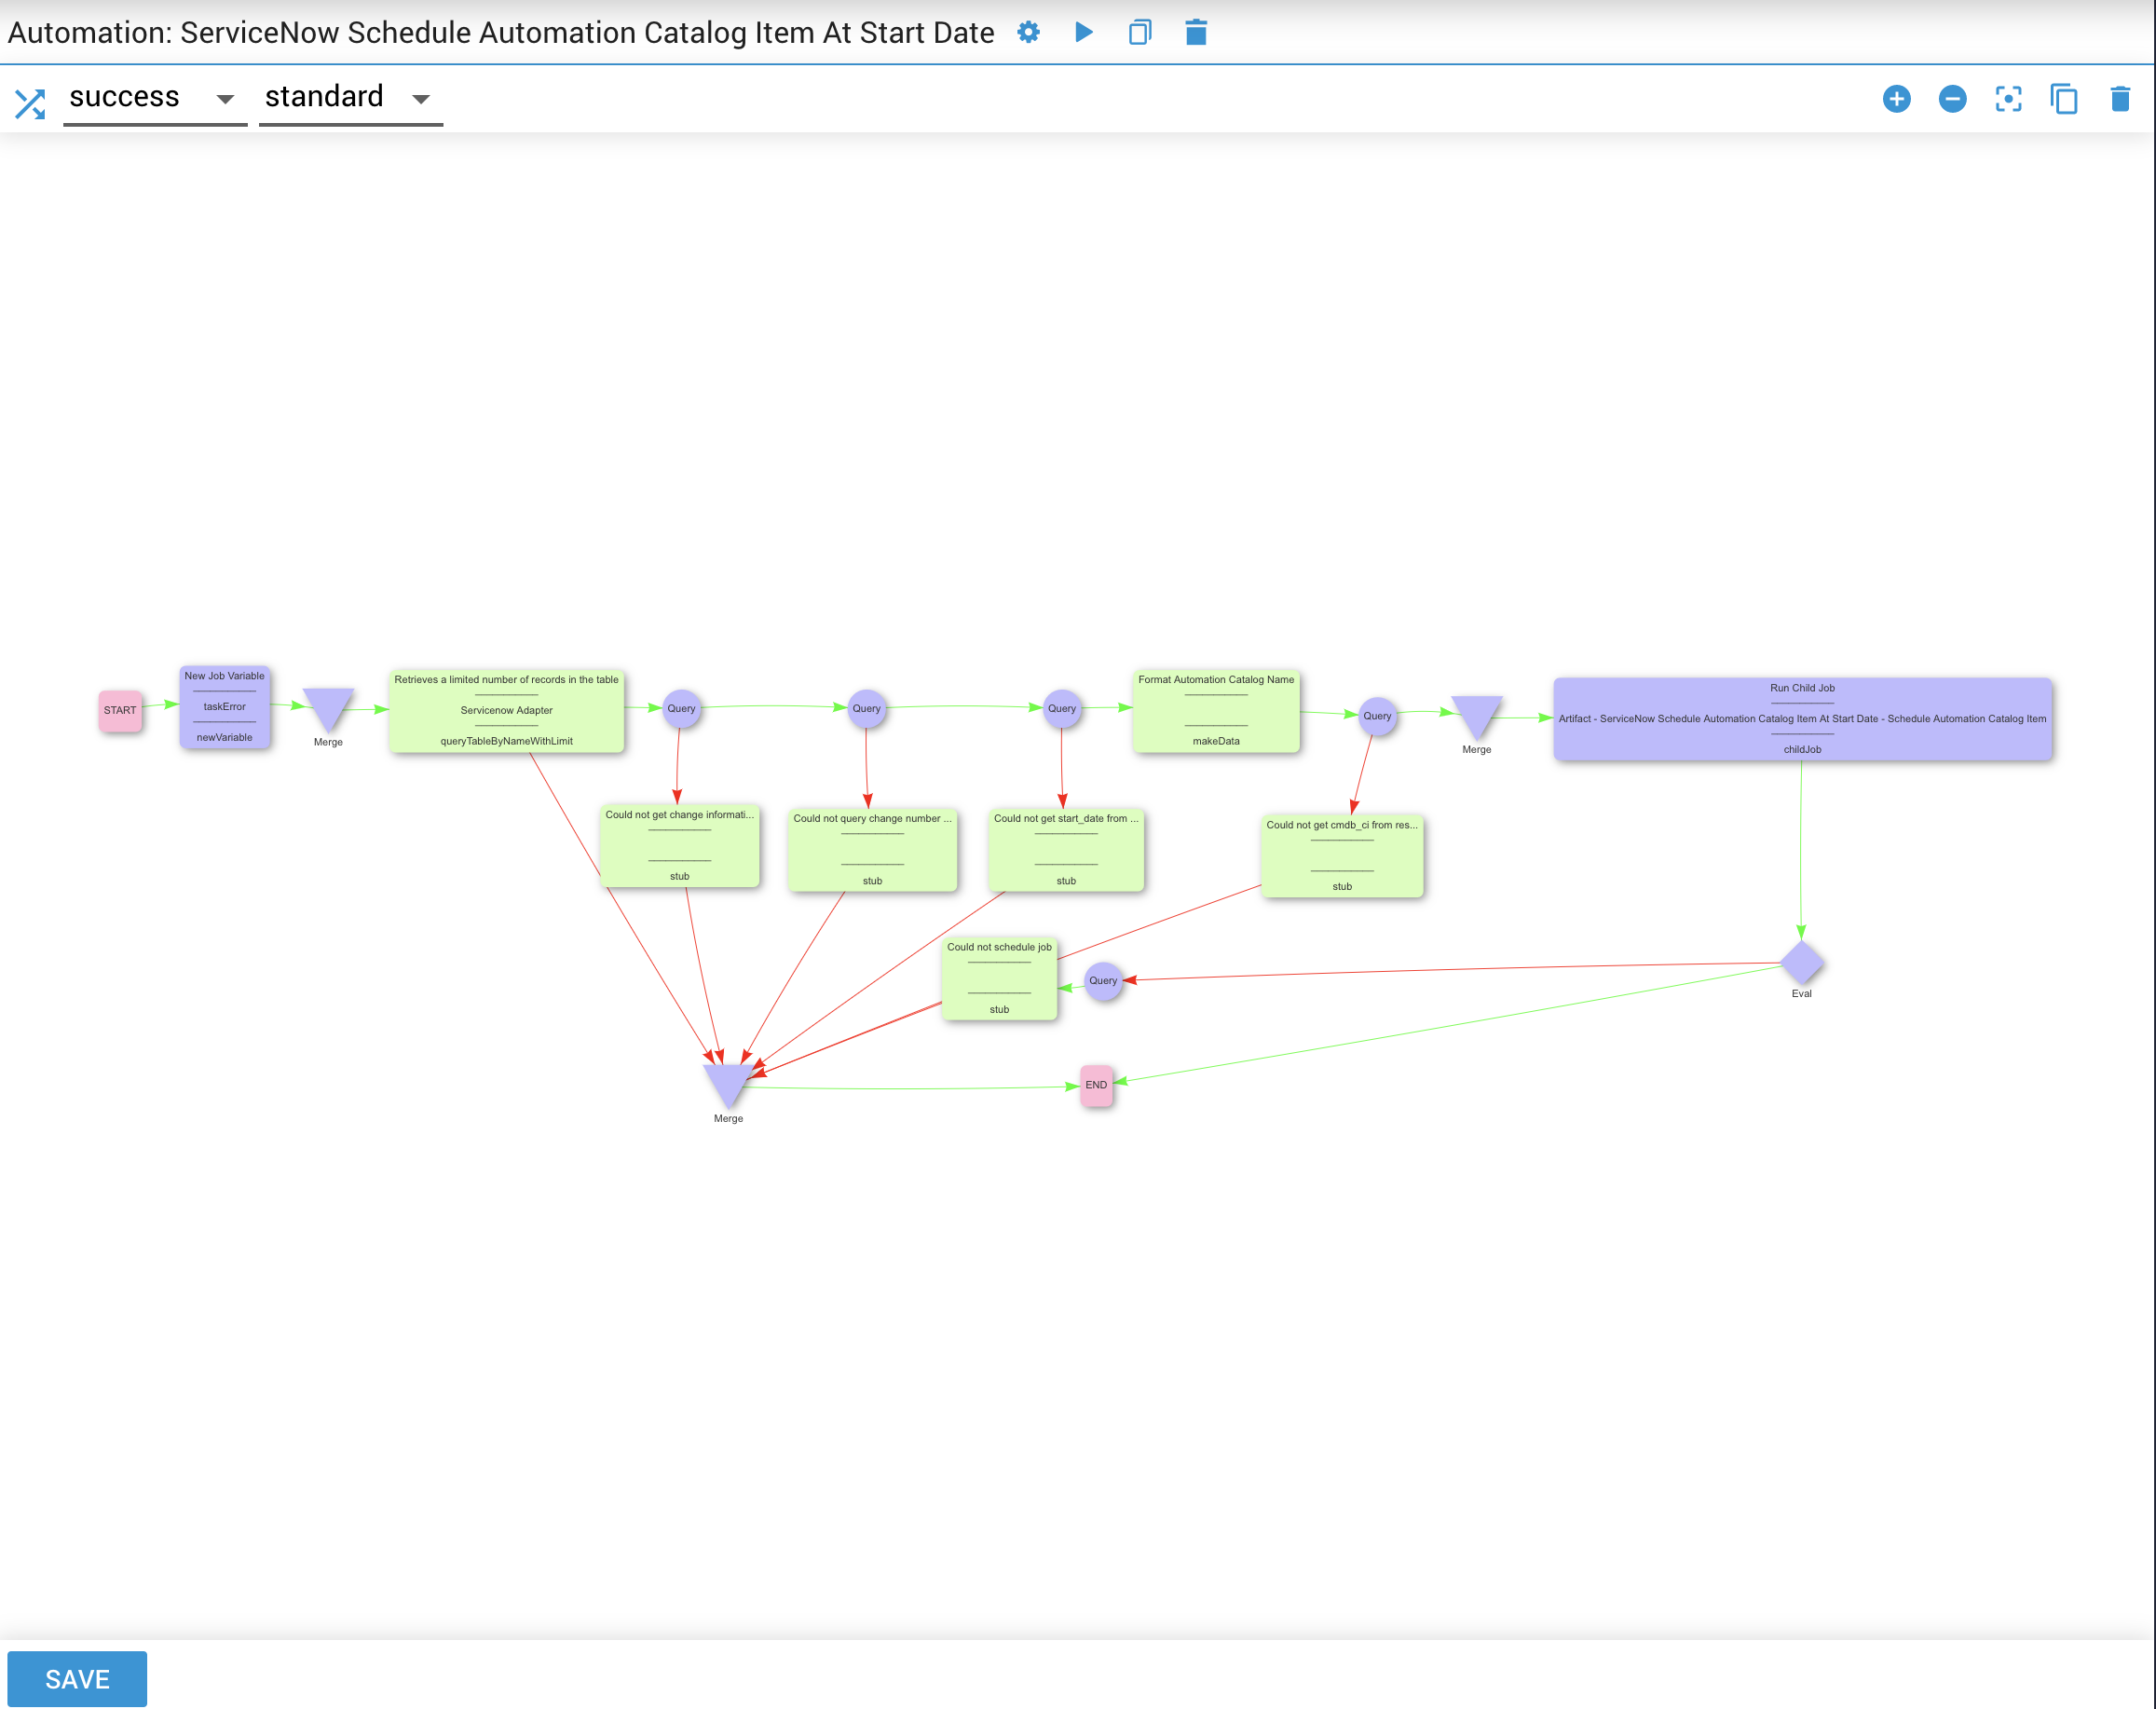Delete selected node with canvas trash icon

click(2120, 99)
